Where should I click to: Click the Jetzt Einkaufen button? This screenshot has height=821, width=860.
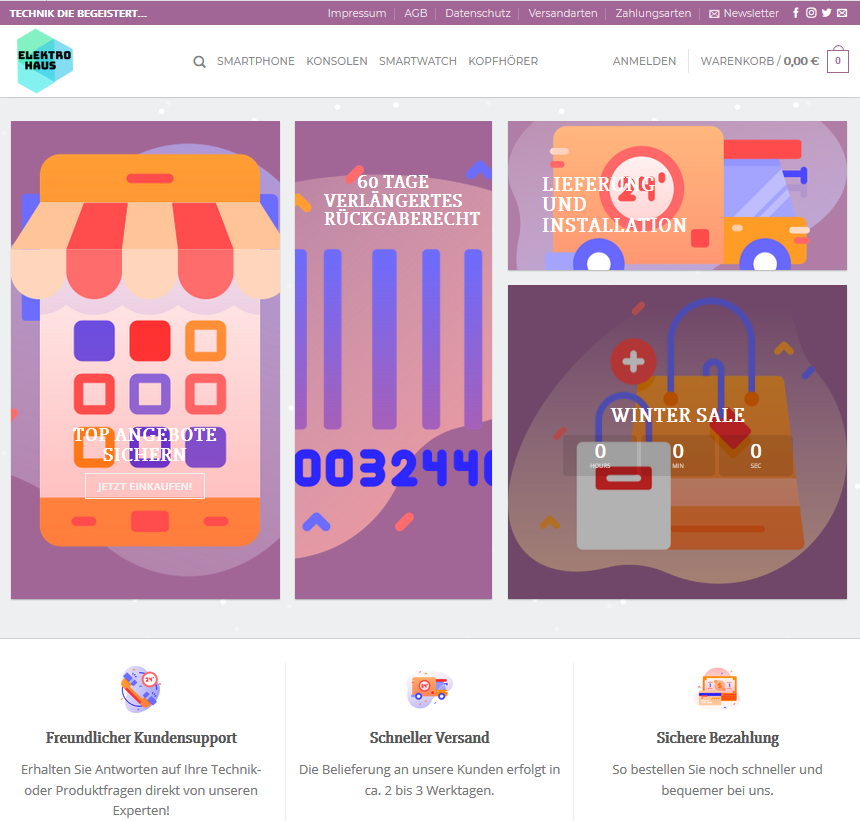145,486
